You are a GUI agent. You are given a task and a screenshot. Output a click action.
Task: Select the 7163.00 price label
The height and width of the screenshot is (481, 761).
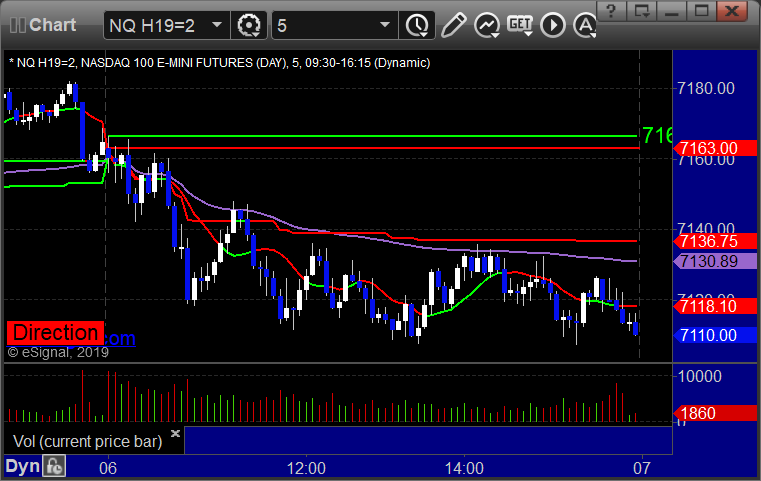(715, 148)
